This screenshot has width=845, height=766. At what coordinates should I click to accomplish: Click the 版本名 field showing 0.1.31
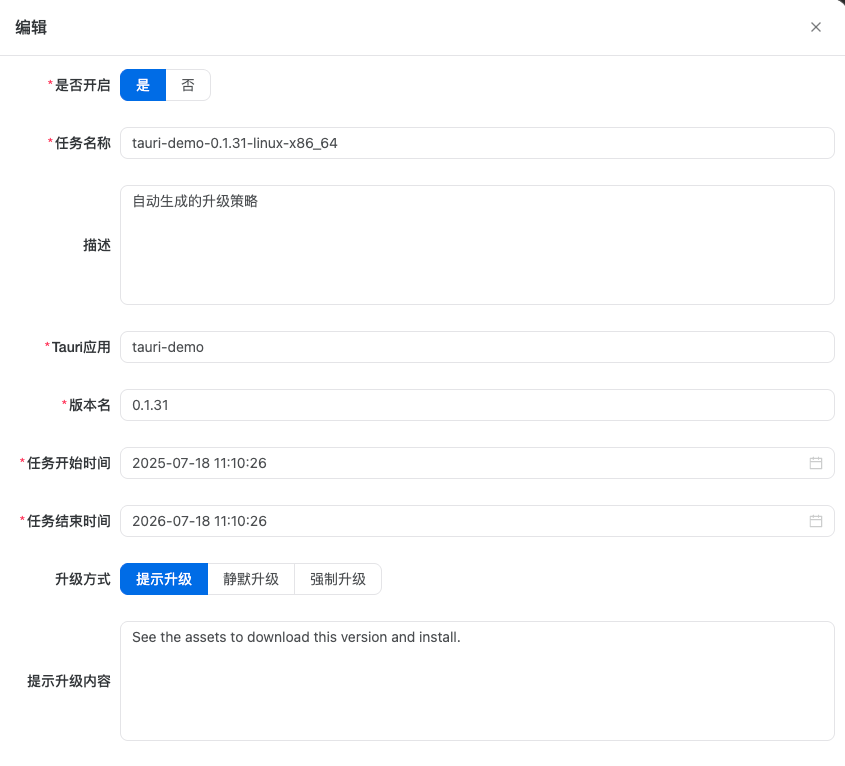pyautogui.click(x=477, y=405)
